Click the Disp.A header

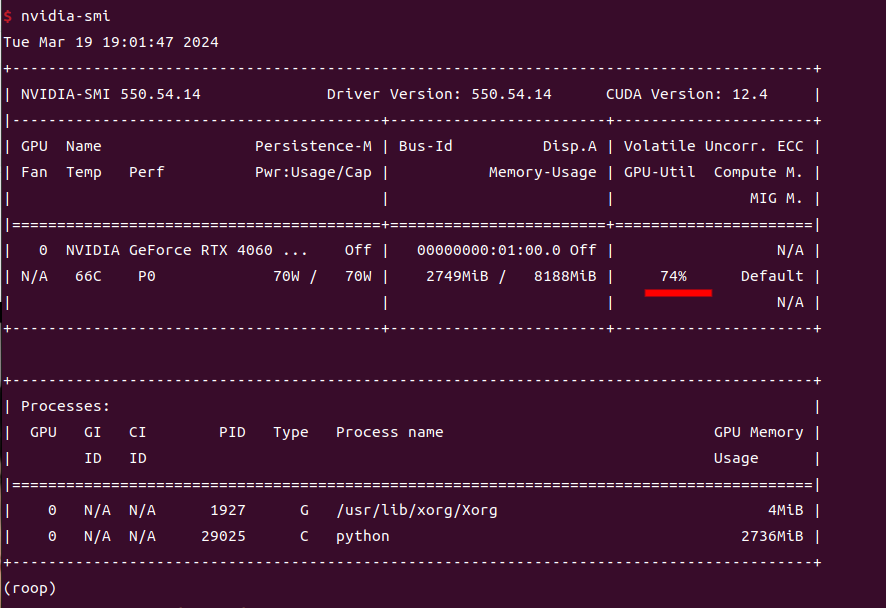(x=570, y=146)
